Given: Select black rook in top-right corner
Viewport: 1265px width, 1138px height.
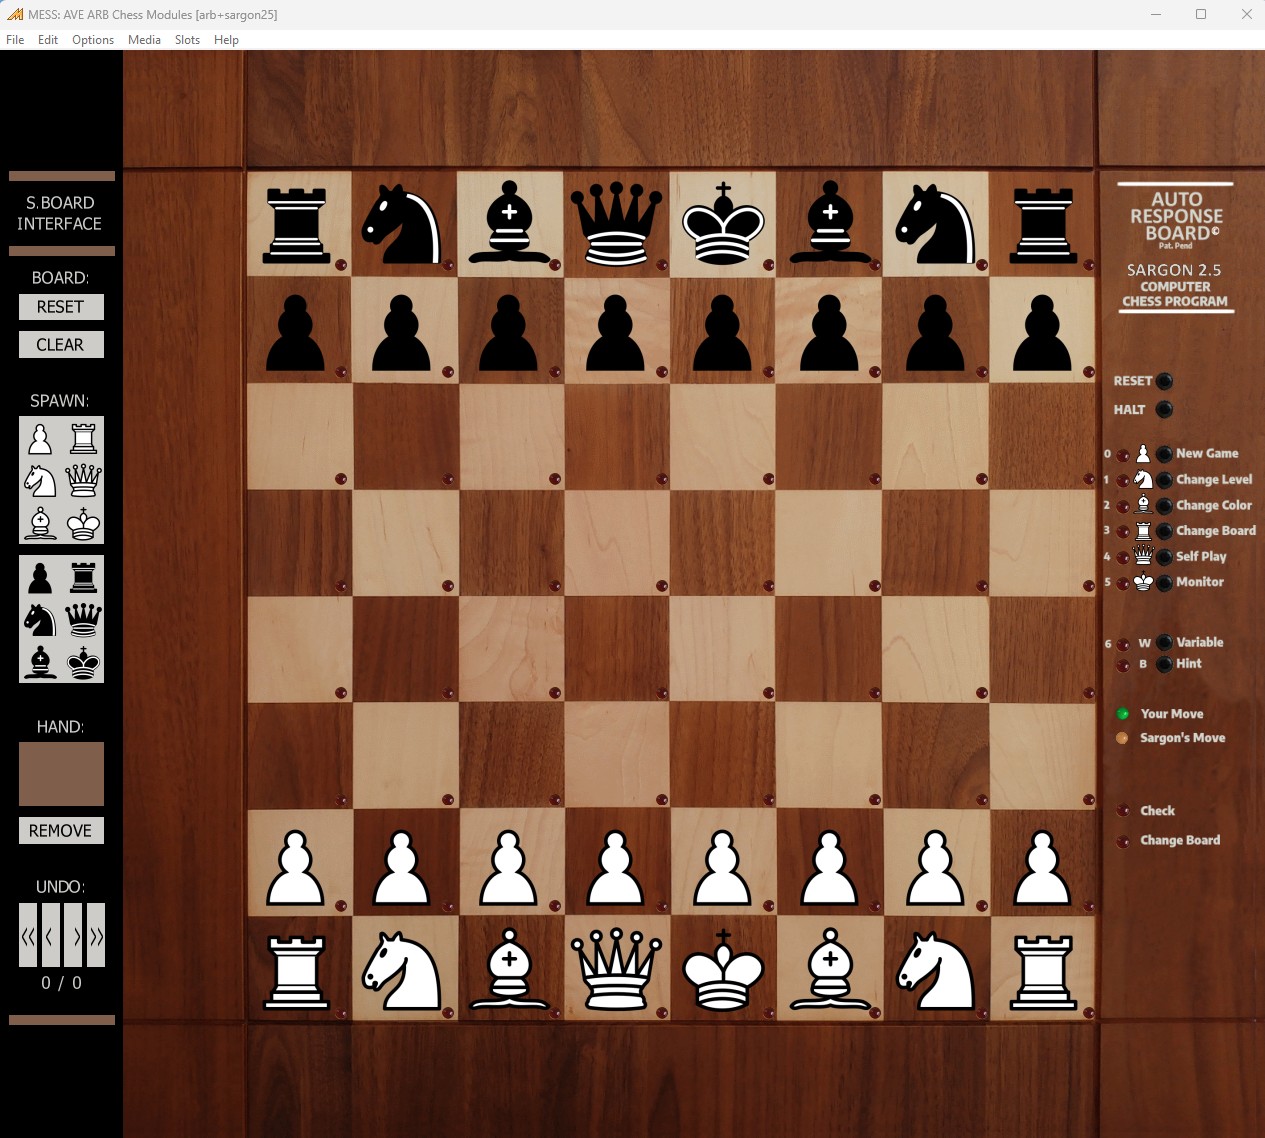Looking at the screenshot, I should (x=1043, y=225).
